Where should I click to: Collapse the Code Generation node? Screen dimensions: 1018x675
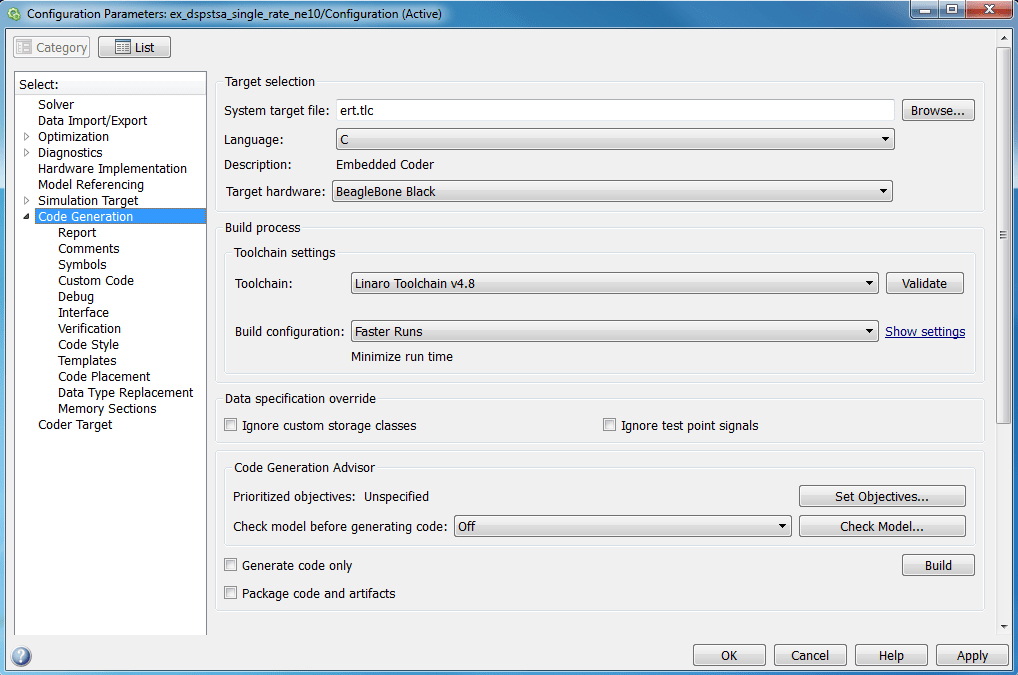click(x=27, y=216)
